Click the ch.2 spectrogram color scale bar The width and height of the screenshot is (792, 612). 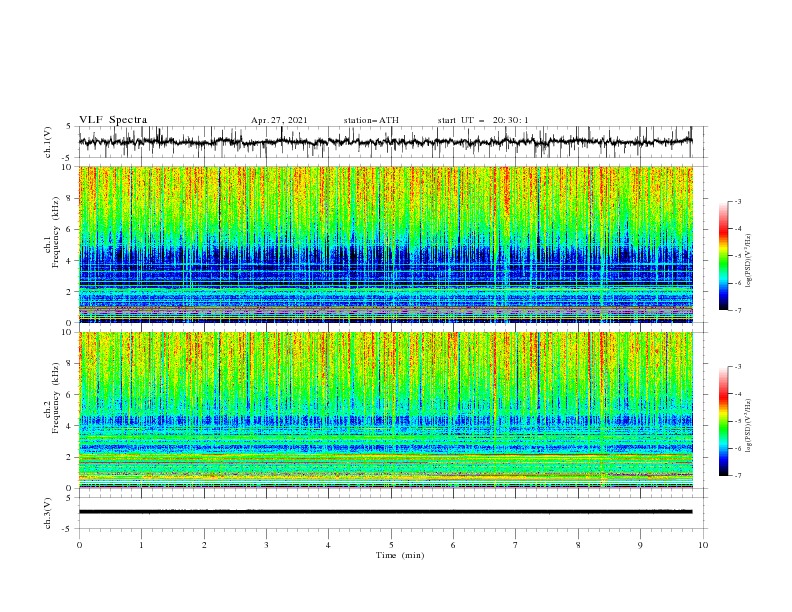723,421
